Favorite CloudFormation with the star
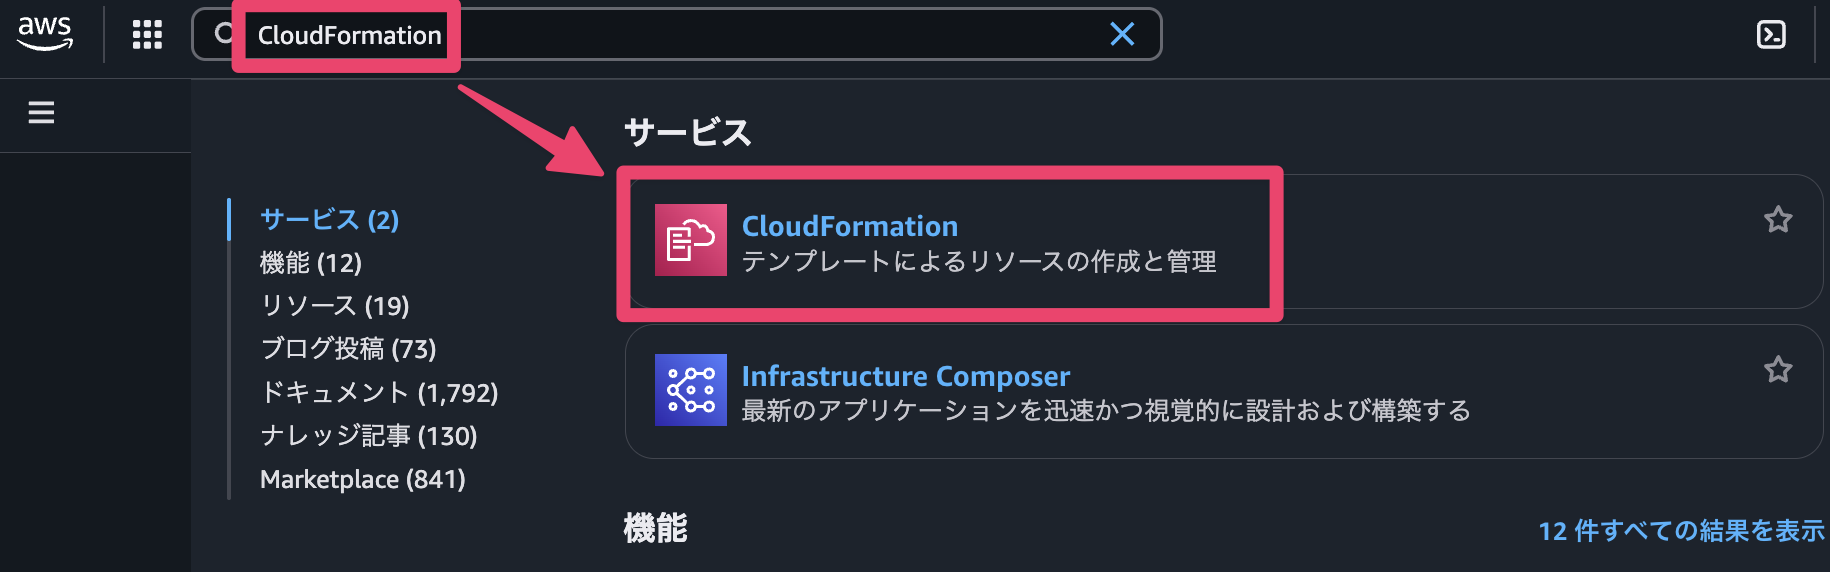 (1777, 219)
